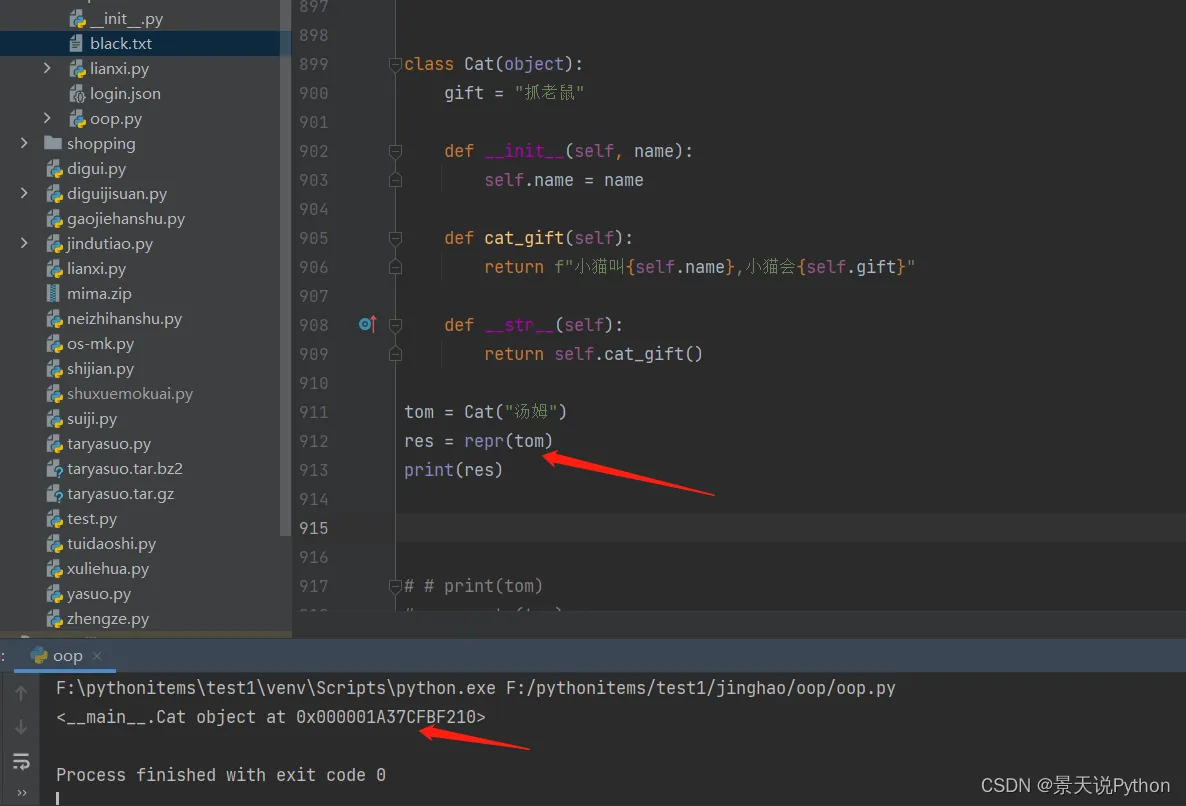The image size is (1186, 806).
Task: Click the taryasuo.tar.bz2 unknown file icon
Action: click(x=54, y=469)
